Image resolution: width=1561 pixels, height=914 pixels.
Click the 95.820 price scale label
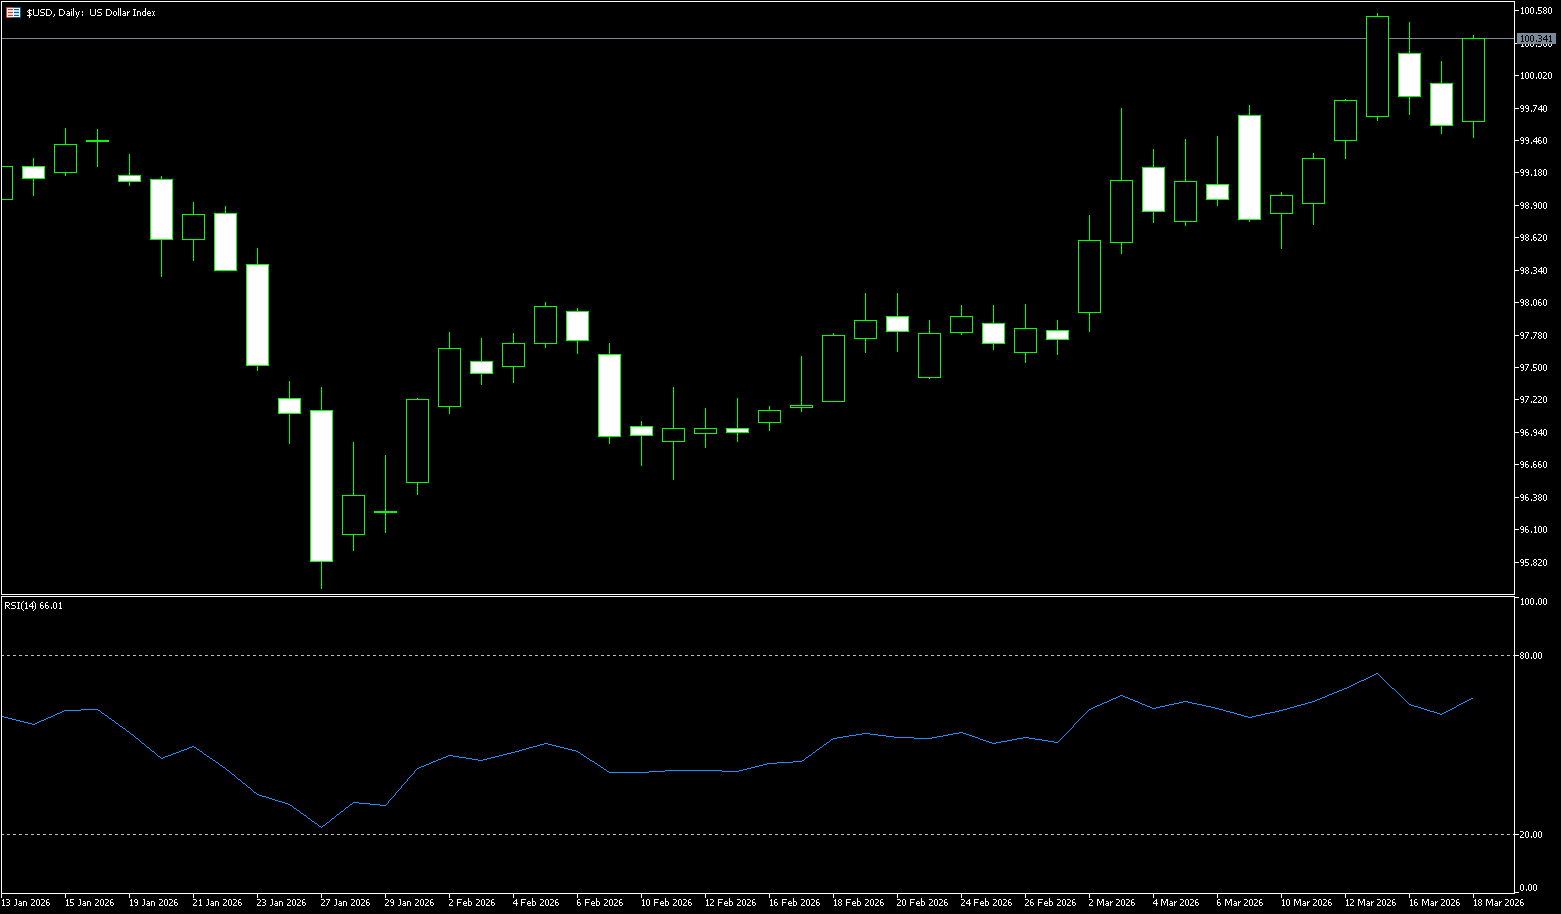tap(1533, 562)
